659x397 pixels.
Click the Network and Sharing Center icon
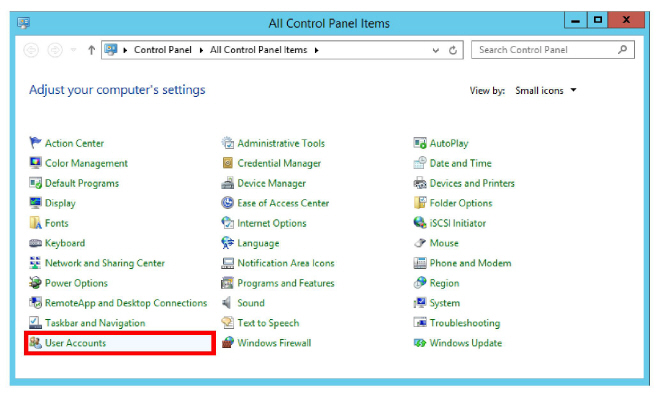(35, 263)
